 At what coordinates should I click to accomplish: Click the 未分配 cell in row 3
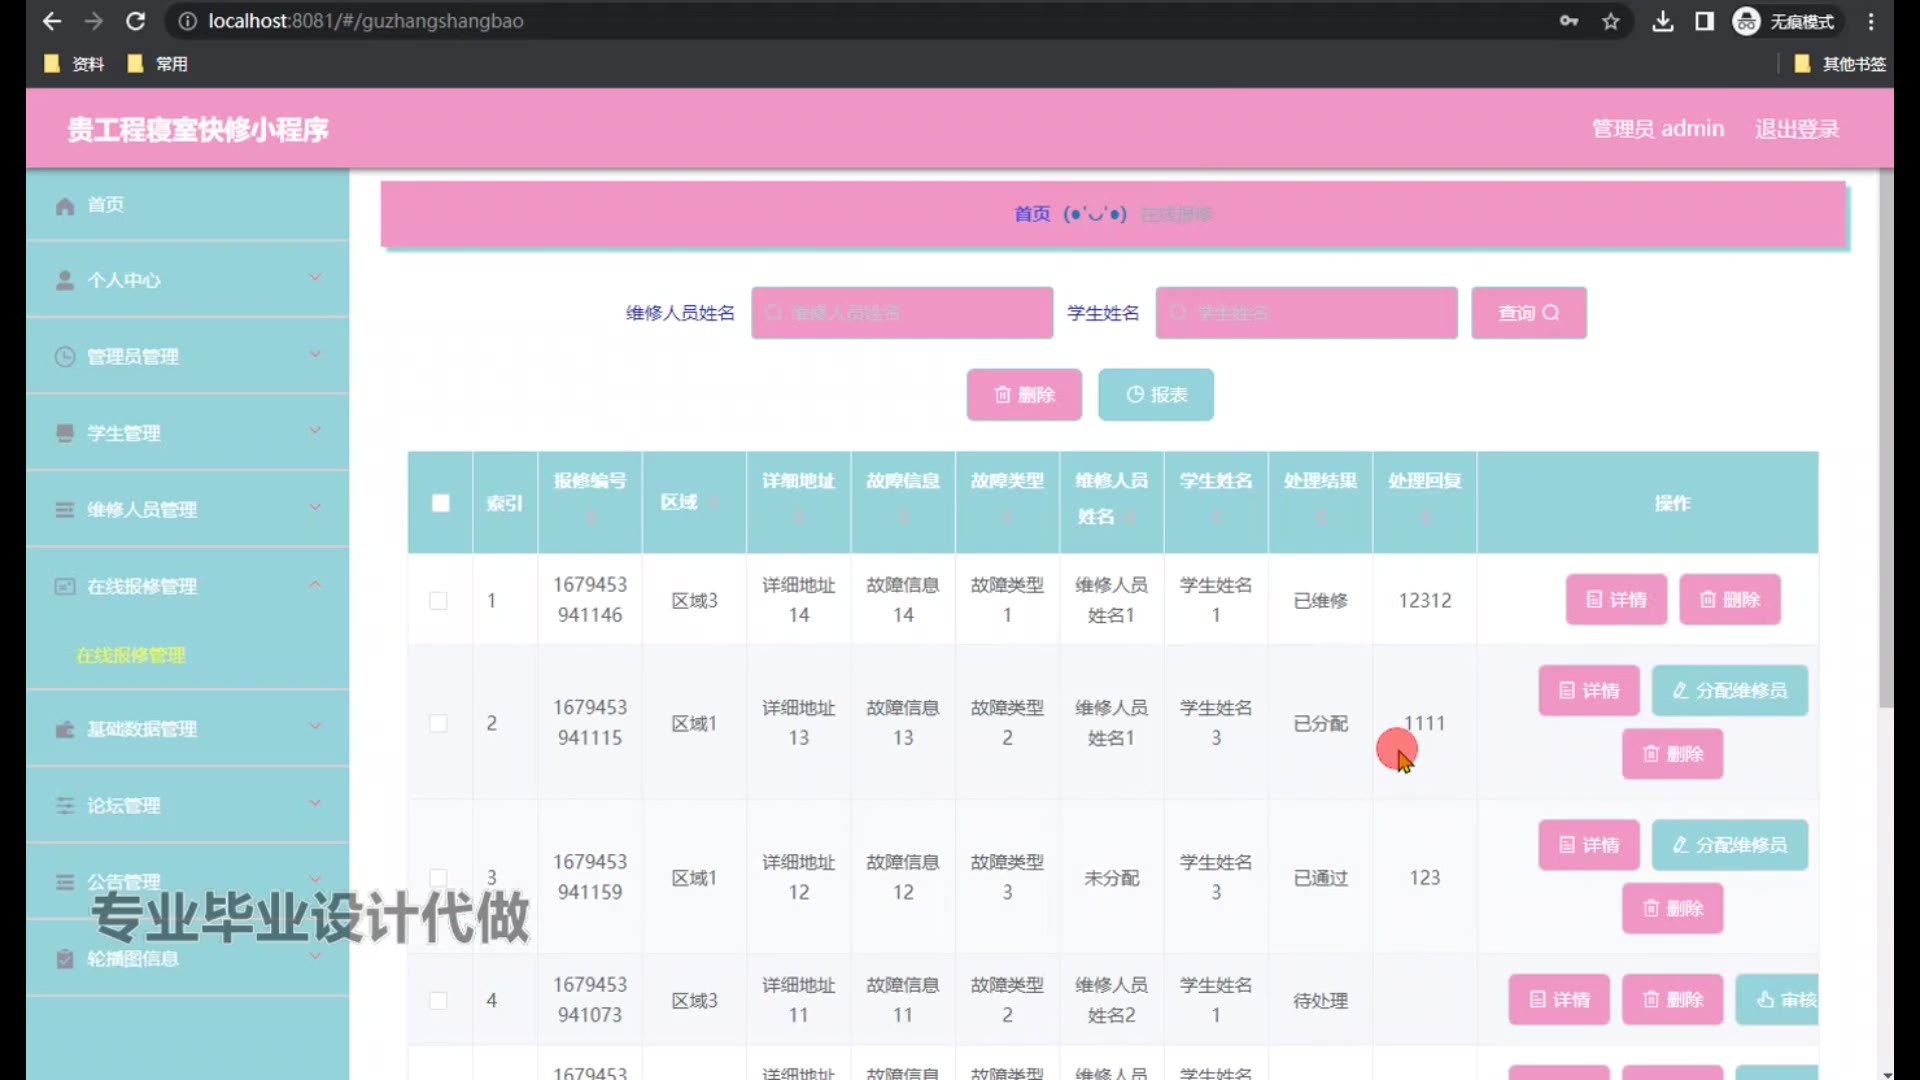(1112, 878)
